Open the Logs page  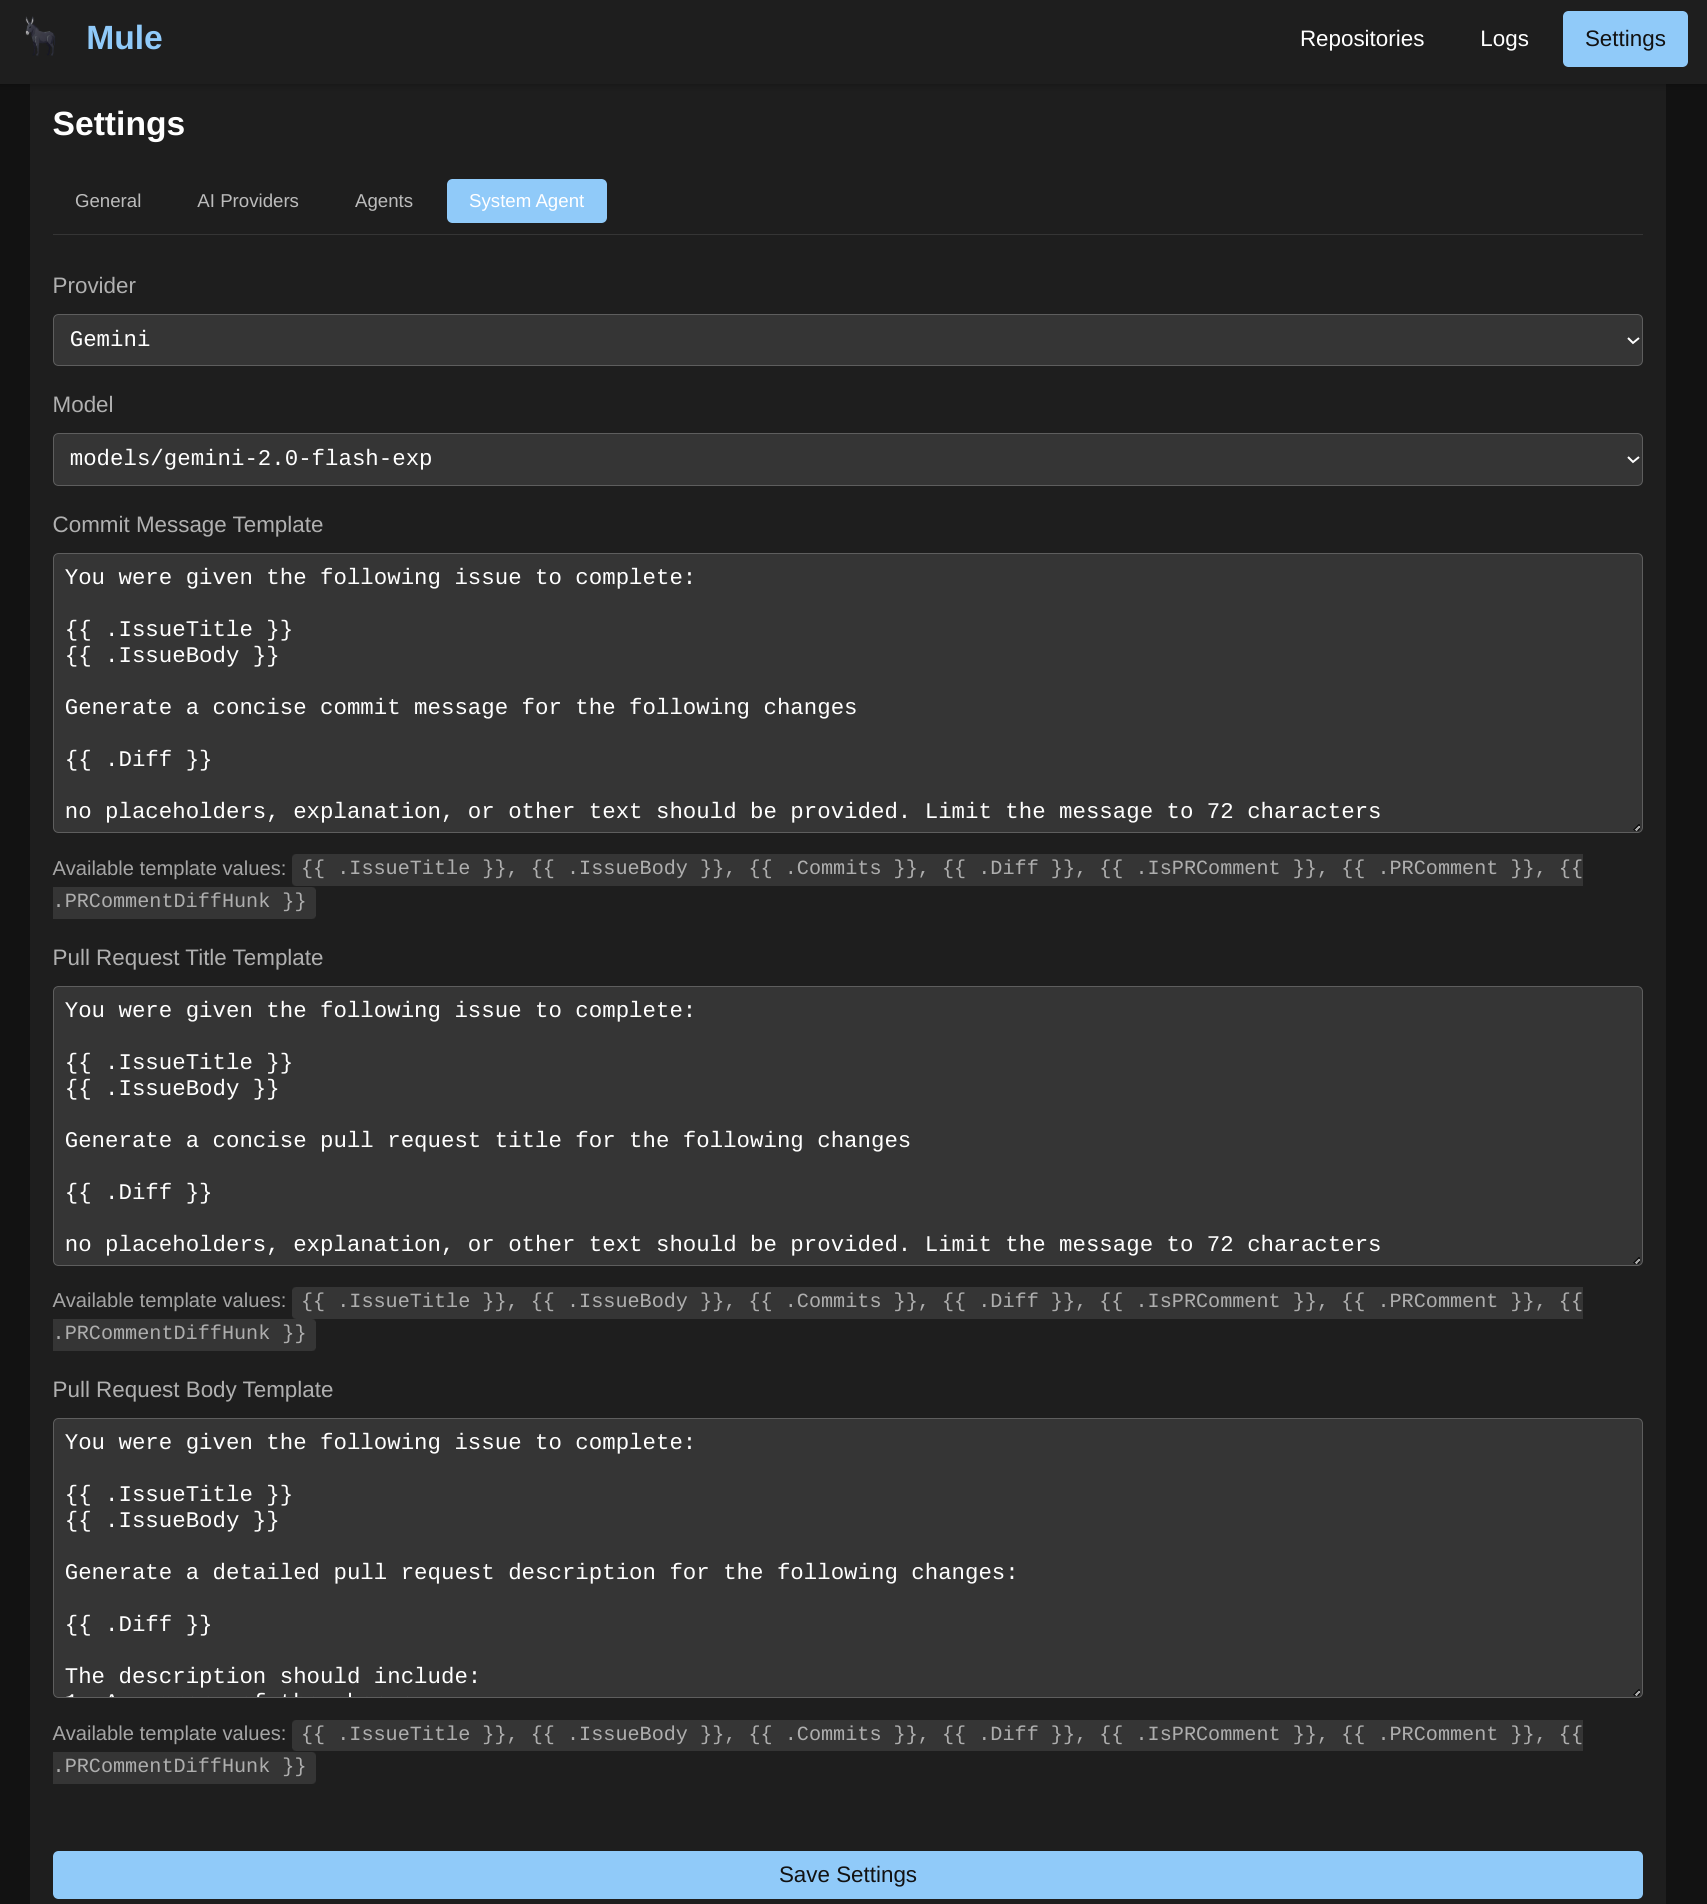tap(1504, 39)
